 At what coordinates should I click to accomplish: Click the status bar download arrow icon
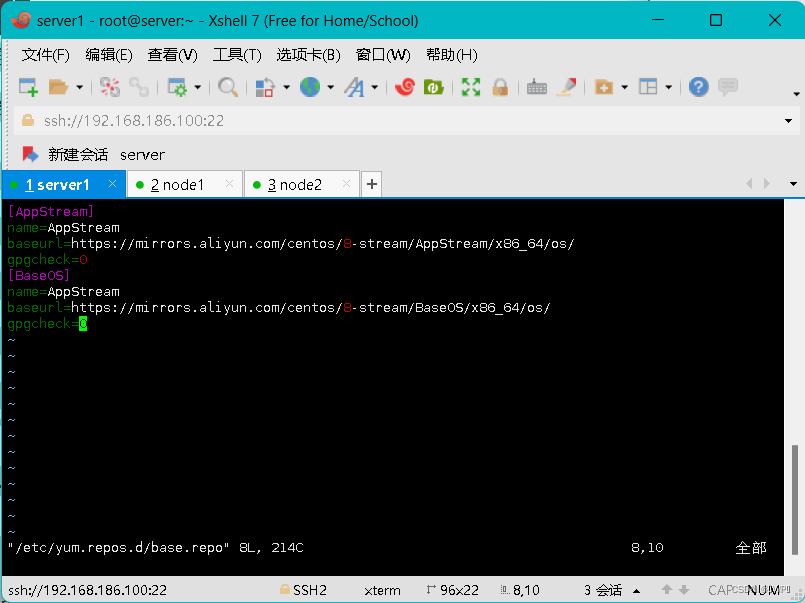(684, 590)
